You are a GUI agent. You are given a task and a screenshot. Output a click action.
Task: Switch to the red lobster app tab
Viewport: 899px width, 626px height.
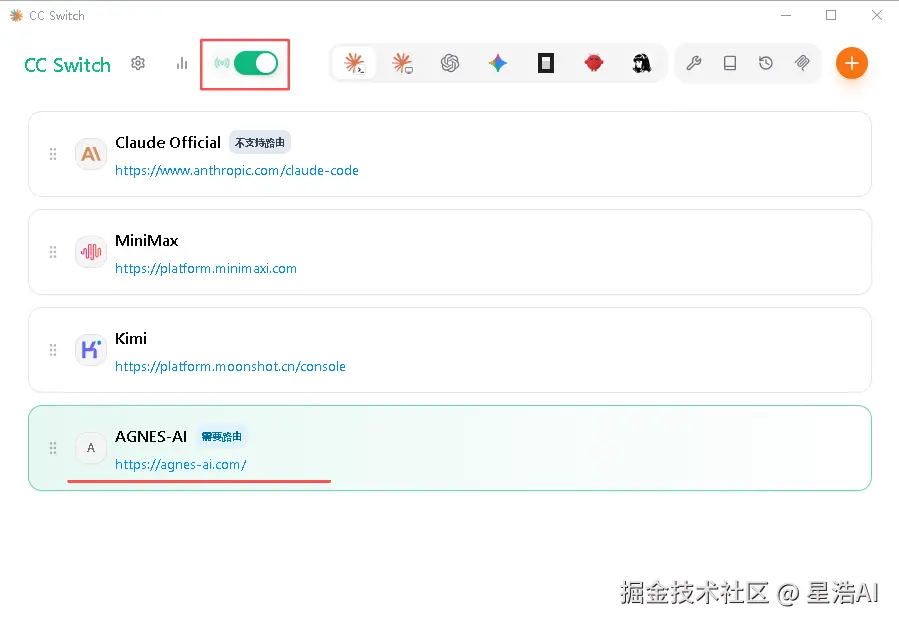point(594,62)
